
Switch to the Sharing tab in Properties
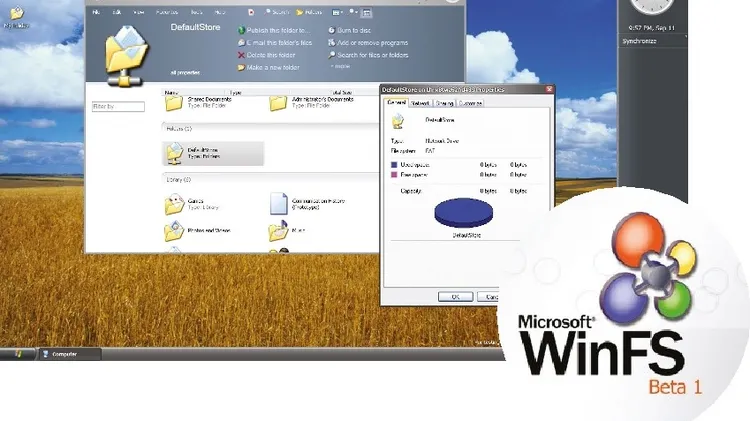click(444, 103)
